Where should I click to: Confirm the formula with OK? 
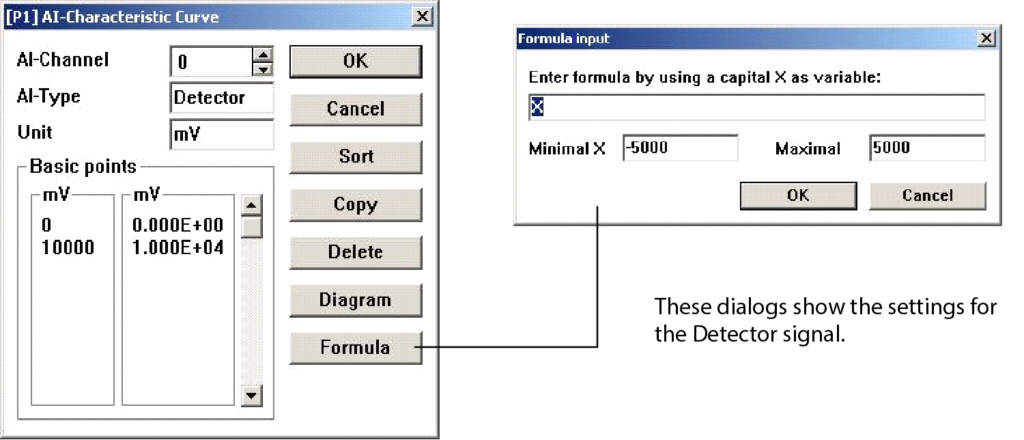pos(798,195)
